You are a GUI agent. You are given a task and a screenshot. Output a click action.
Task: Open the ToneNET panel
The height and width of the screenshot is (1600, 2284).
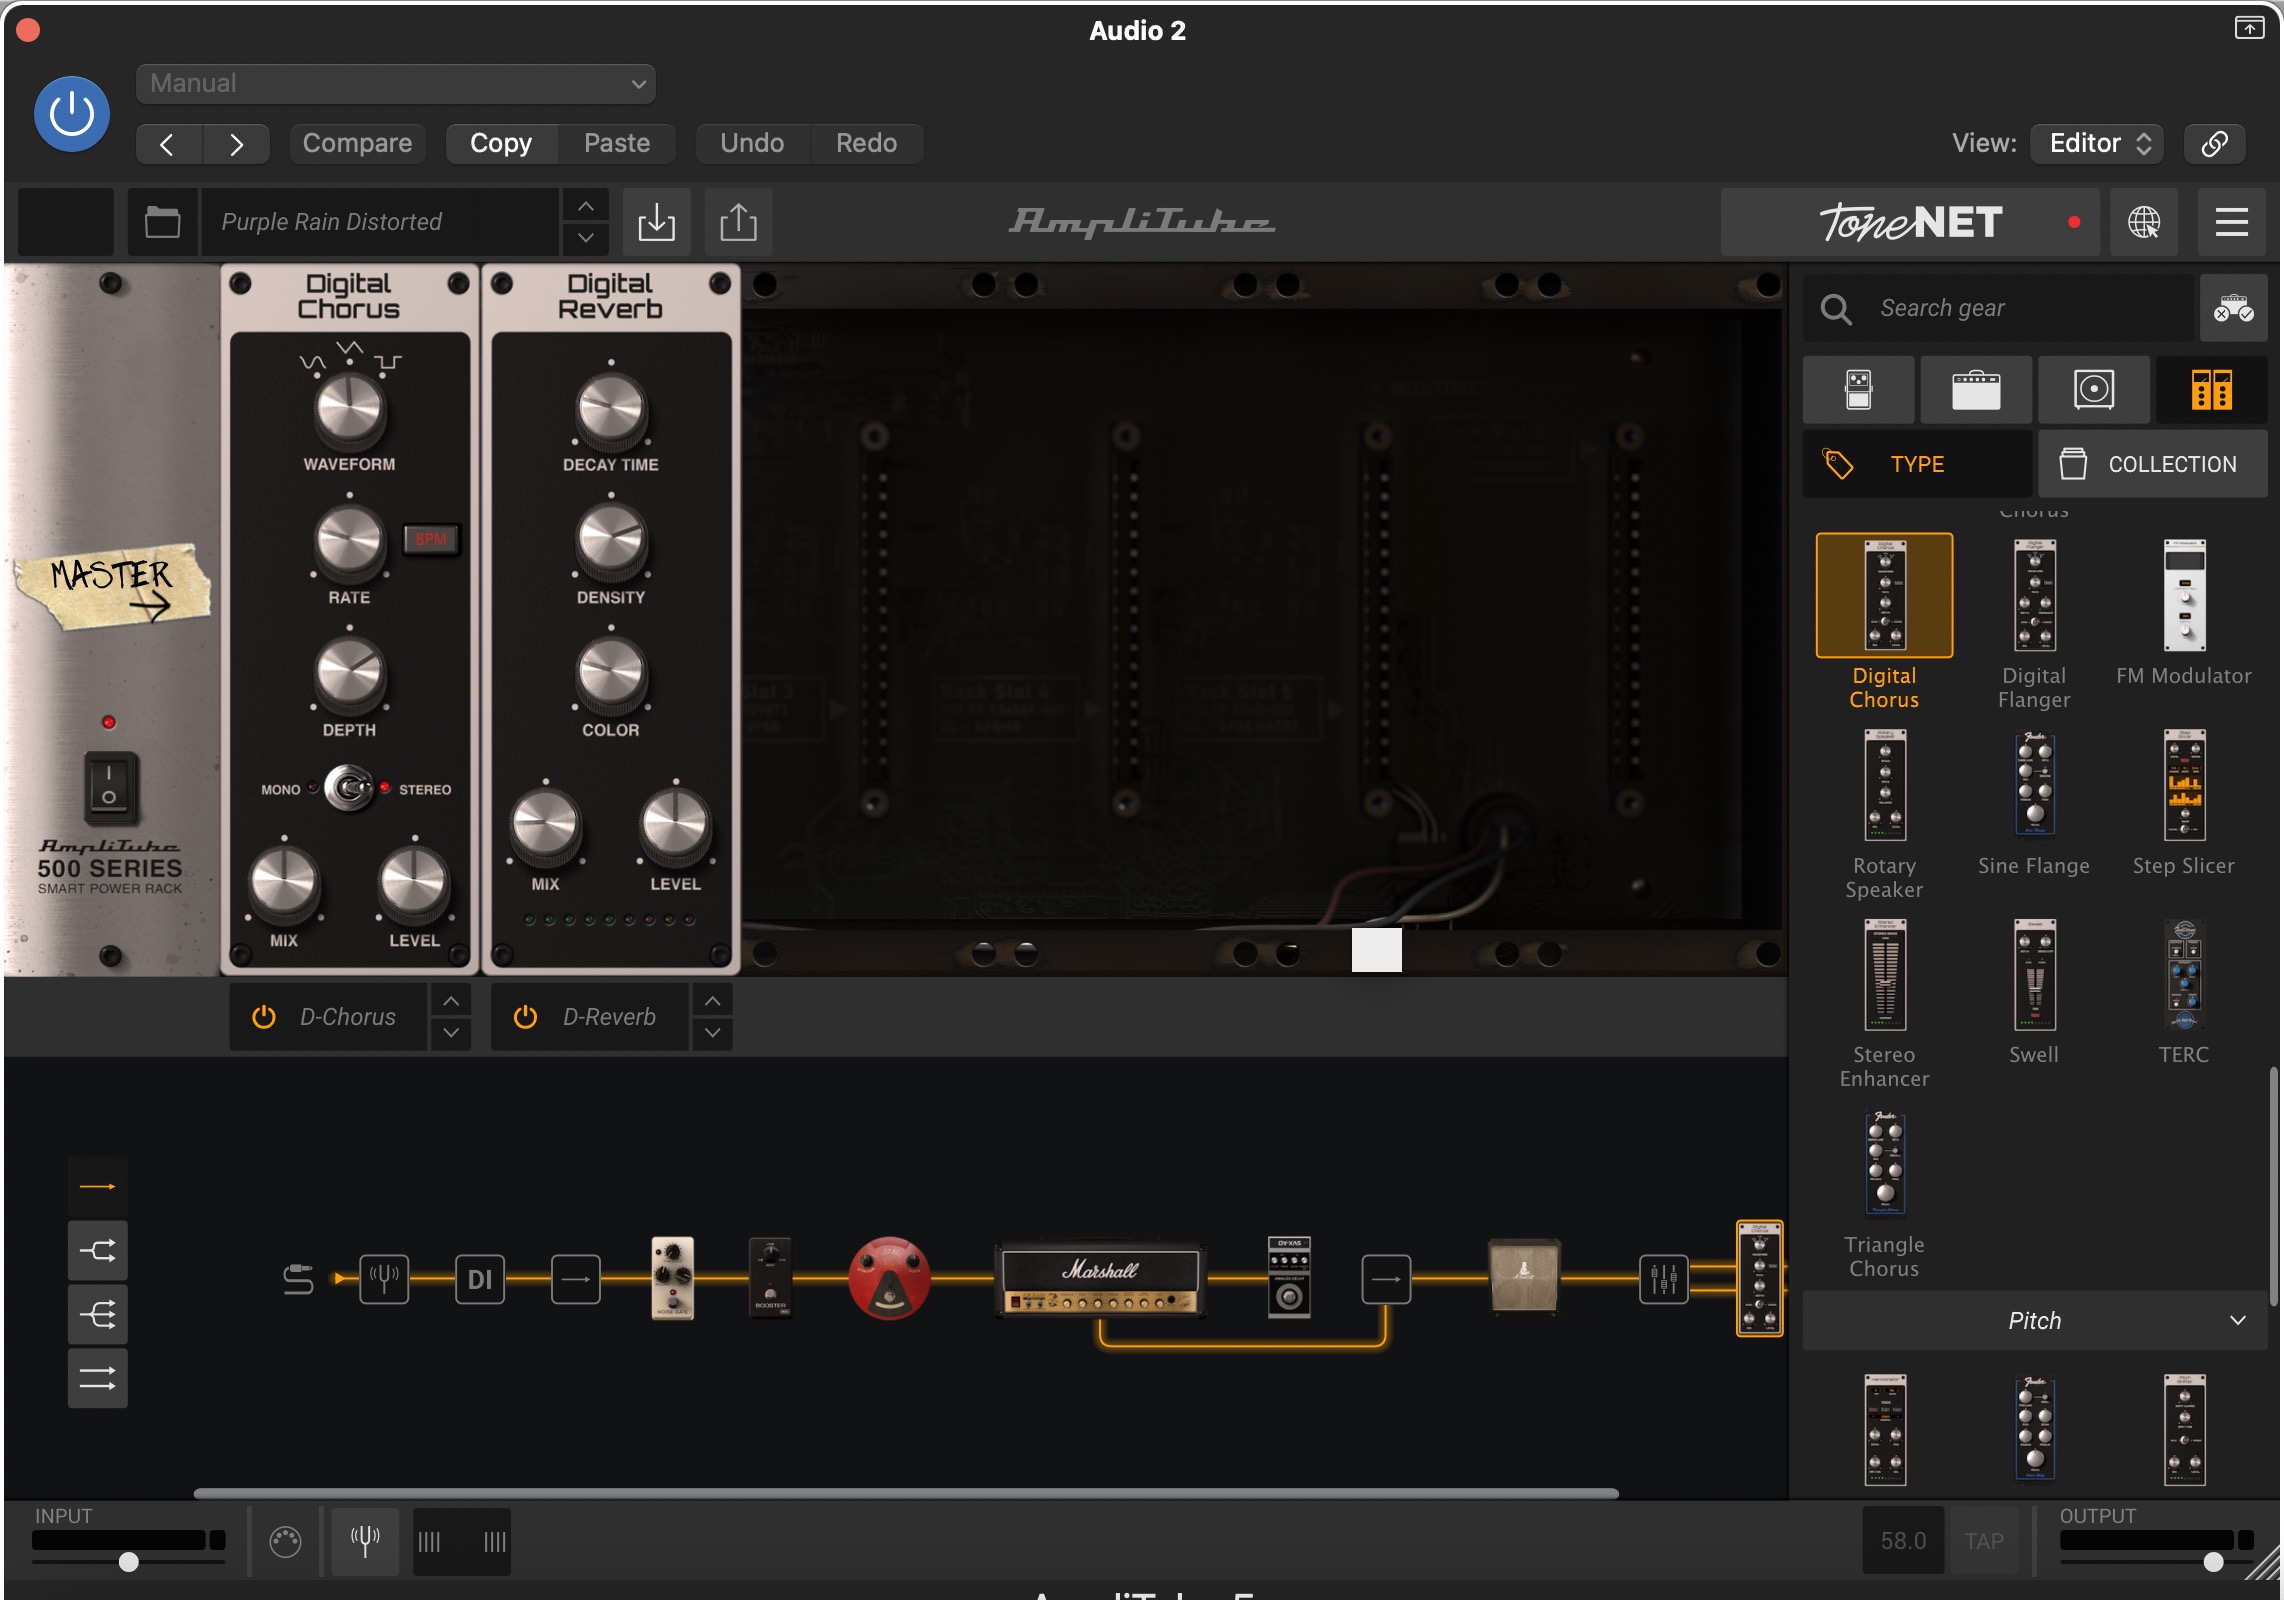(1911, 222)
